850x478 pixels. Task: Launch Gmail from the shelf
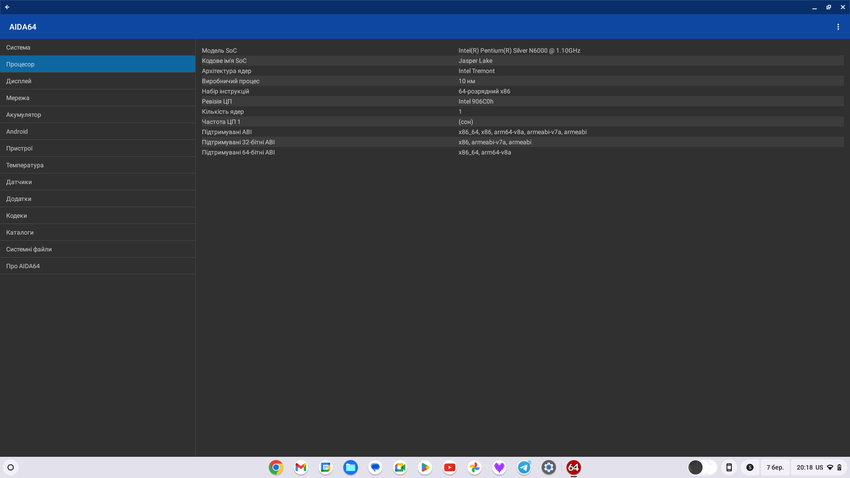[300, 467]
